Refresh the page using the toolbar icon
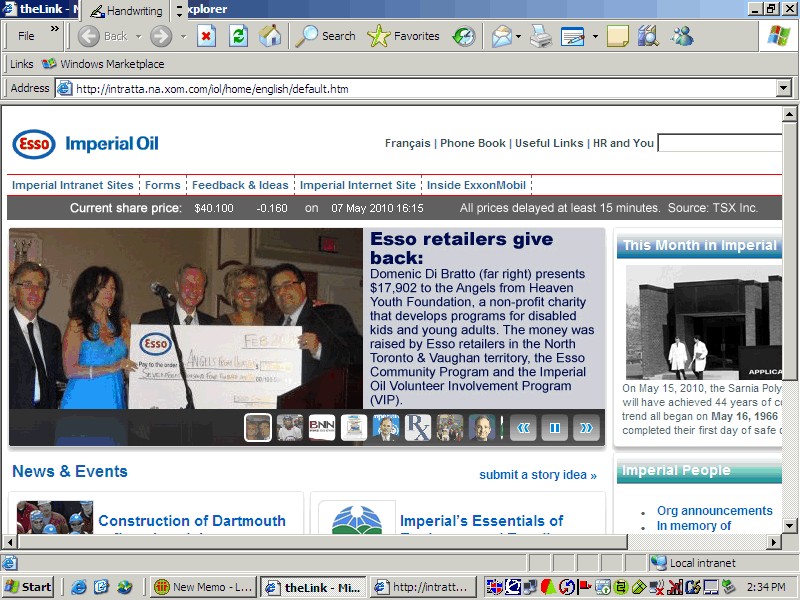Image resolution: width=800 pixels, height=600 pixels. (238, 36)
